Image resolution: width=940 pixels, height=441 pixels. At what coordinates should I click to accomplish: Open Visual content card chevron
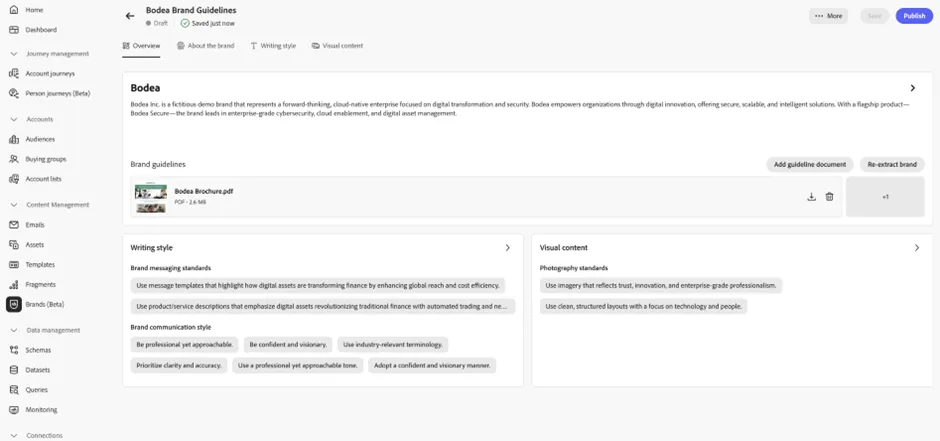point(917,247)
